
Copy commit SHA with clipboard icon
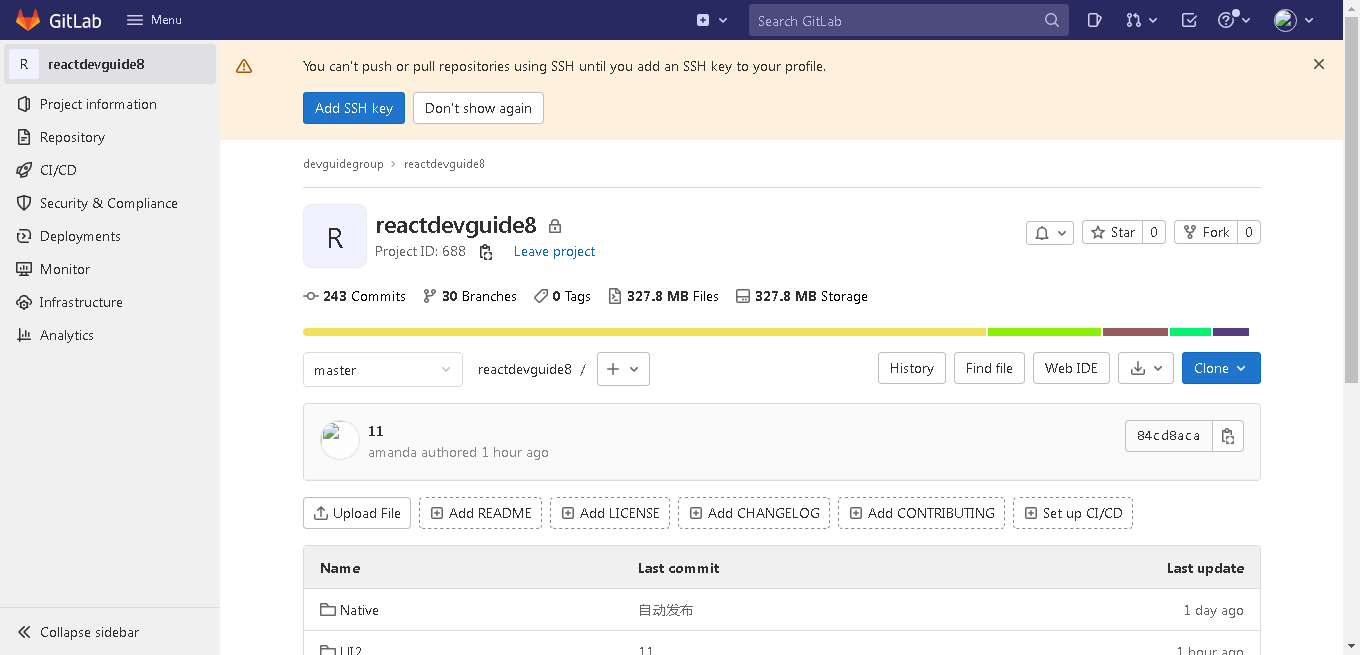[1228, 436]
